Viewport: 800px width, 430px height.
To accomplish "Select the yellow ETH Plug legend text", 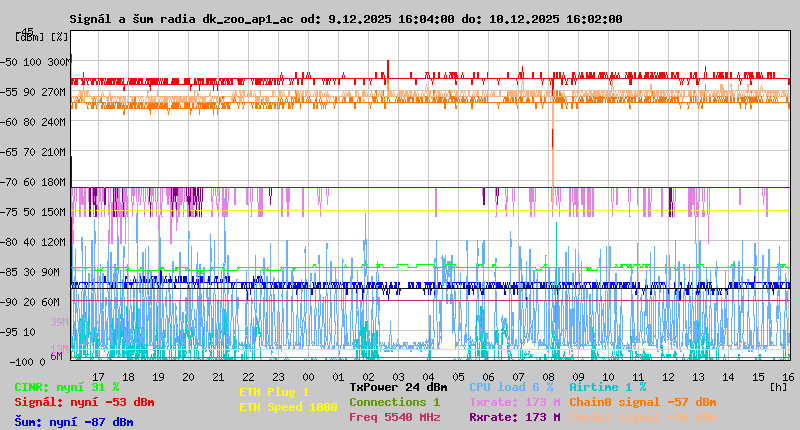I will coord(274,392).
